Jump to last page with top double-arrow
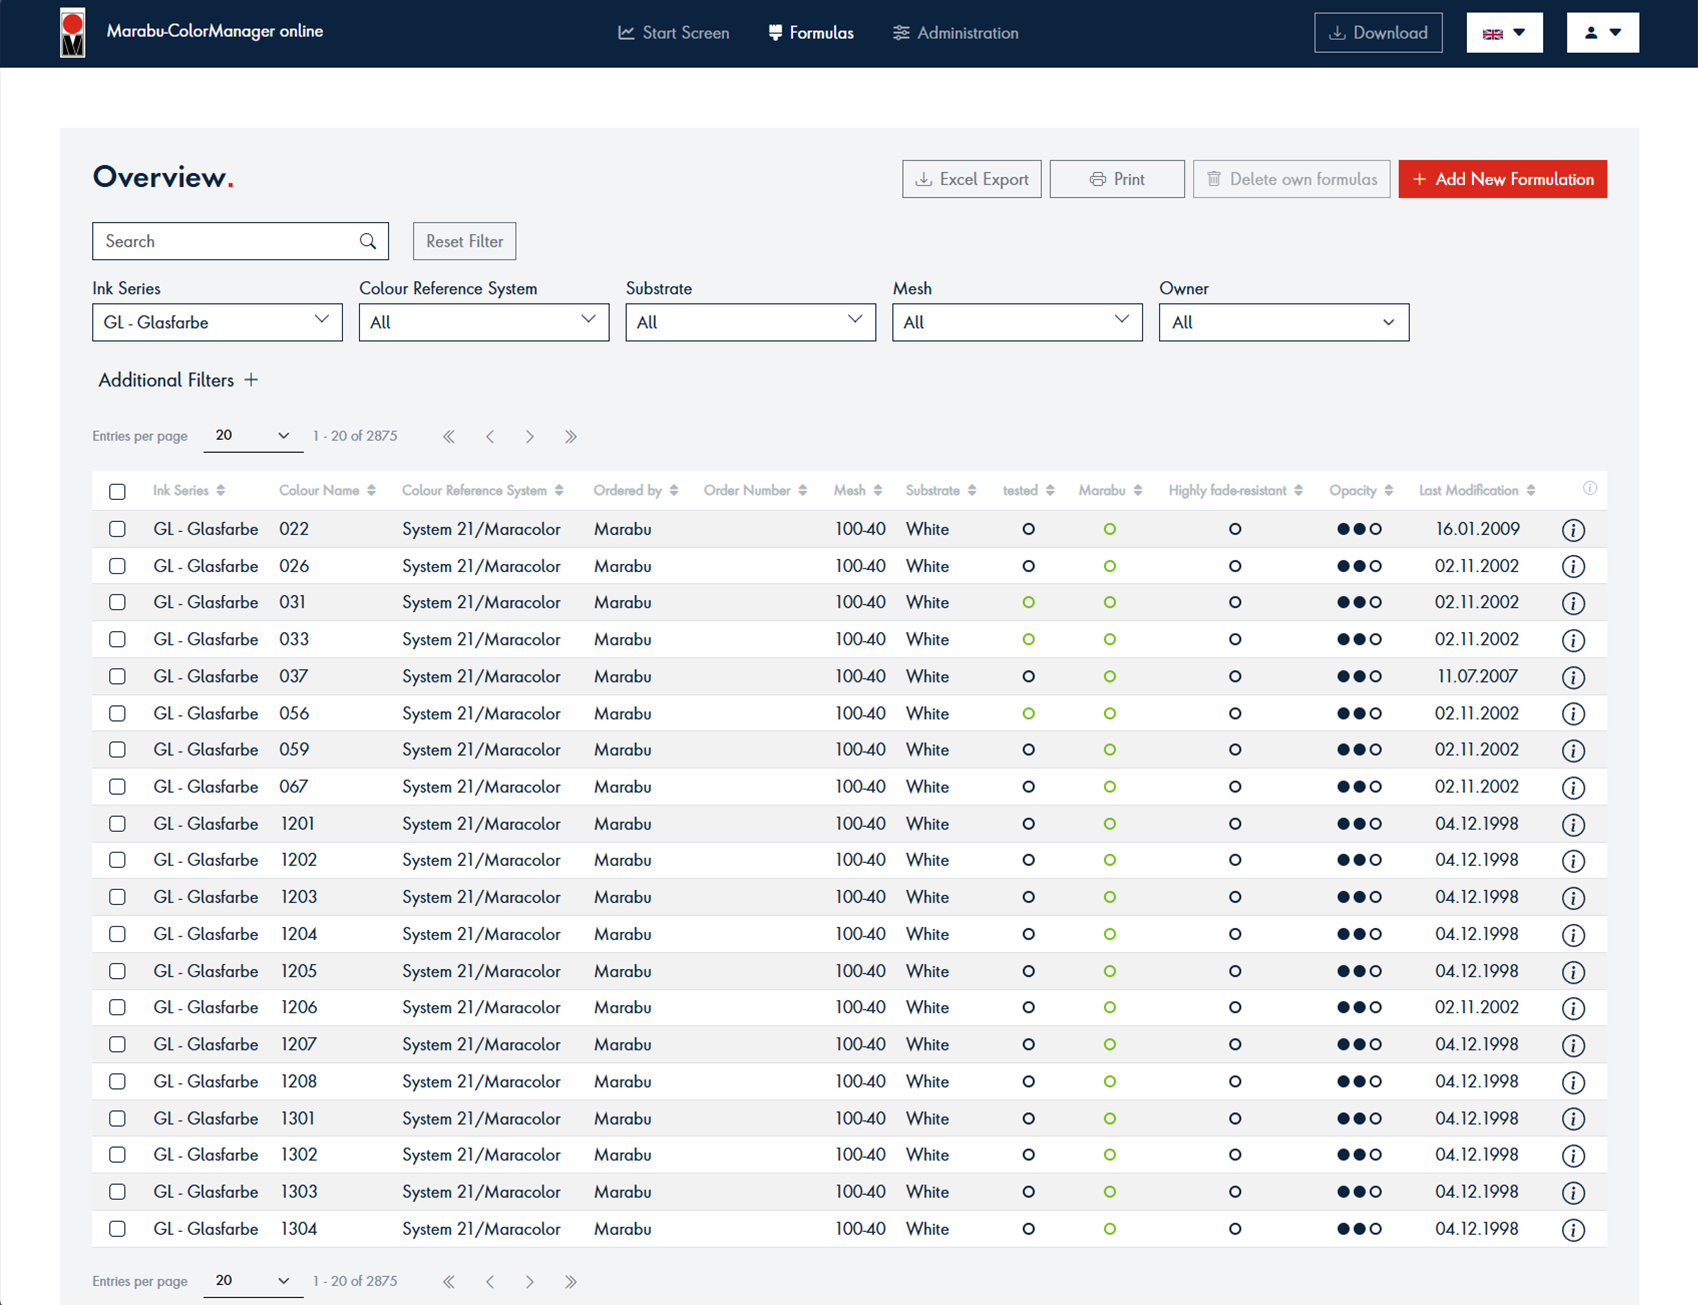The width and height of the screenshot is (1698, 1305). click(570, 437)
